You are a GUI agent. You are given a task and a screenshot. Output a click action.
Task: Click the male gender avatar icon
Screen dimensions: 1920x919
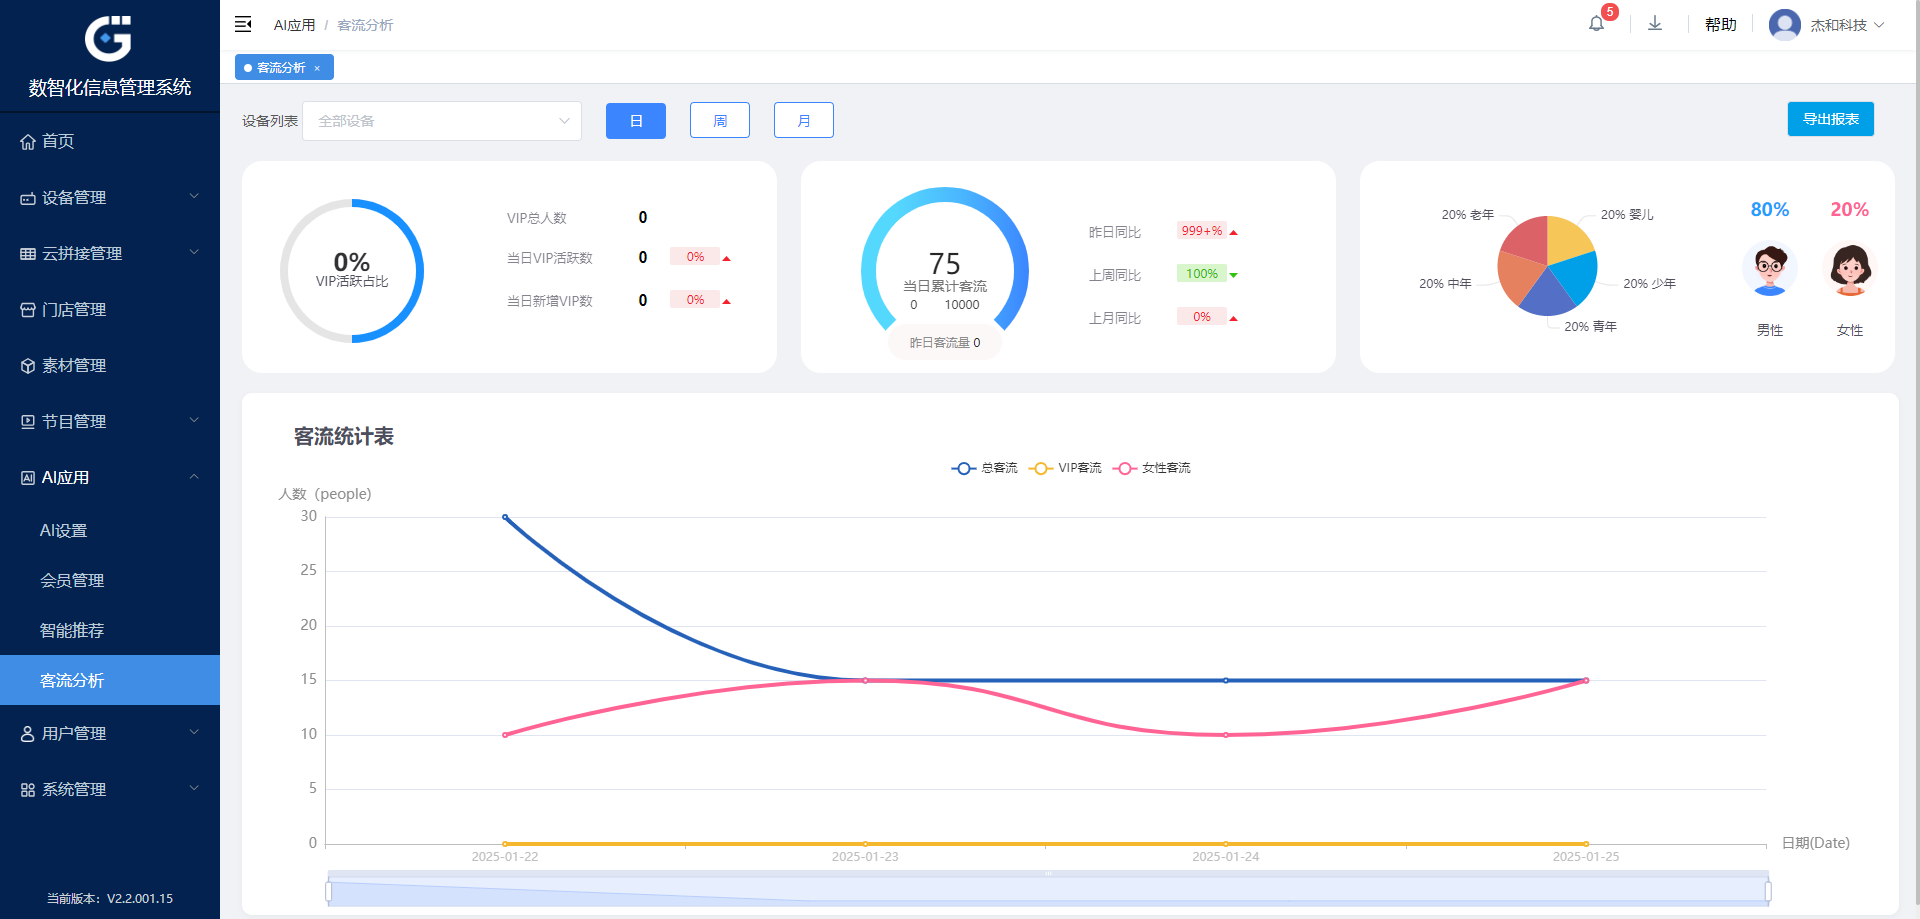pyautogui.click(x=1769, y=270)
